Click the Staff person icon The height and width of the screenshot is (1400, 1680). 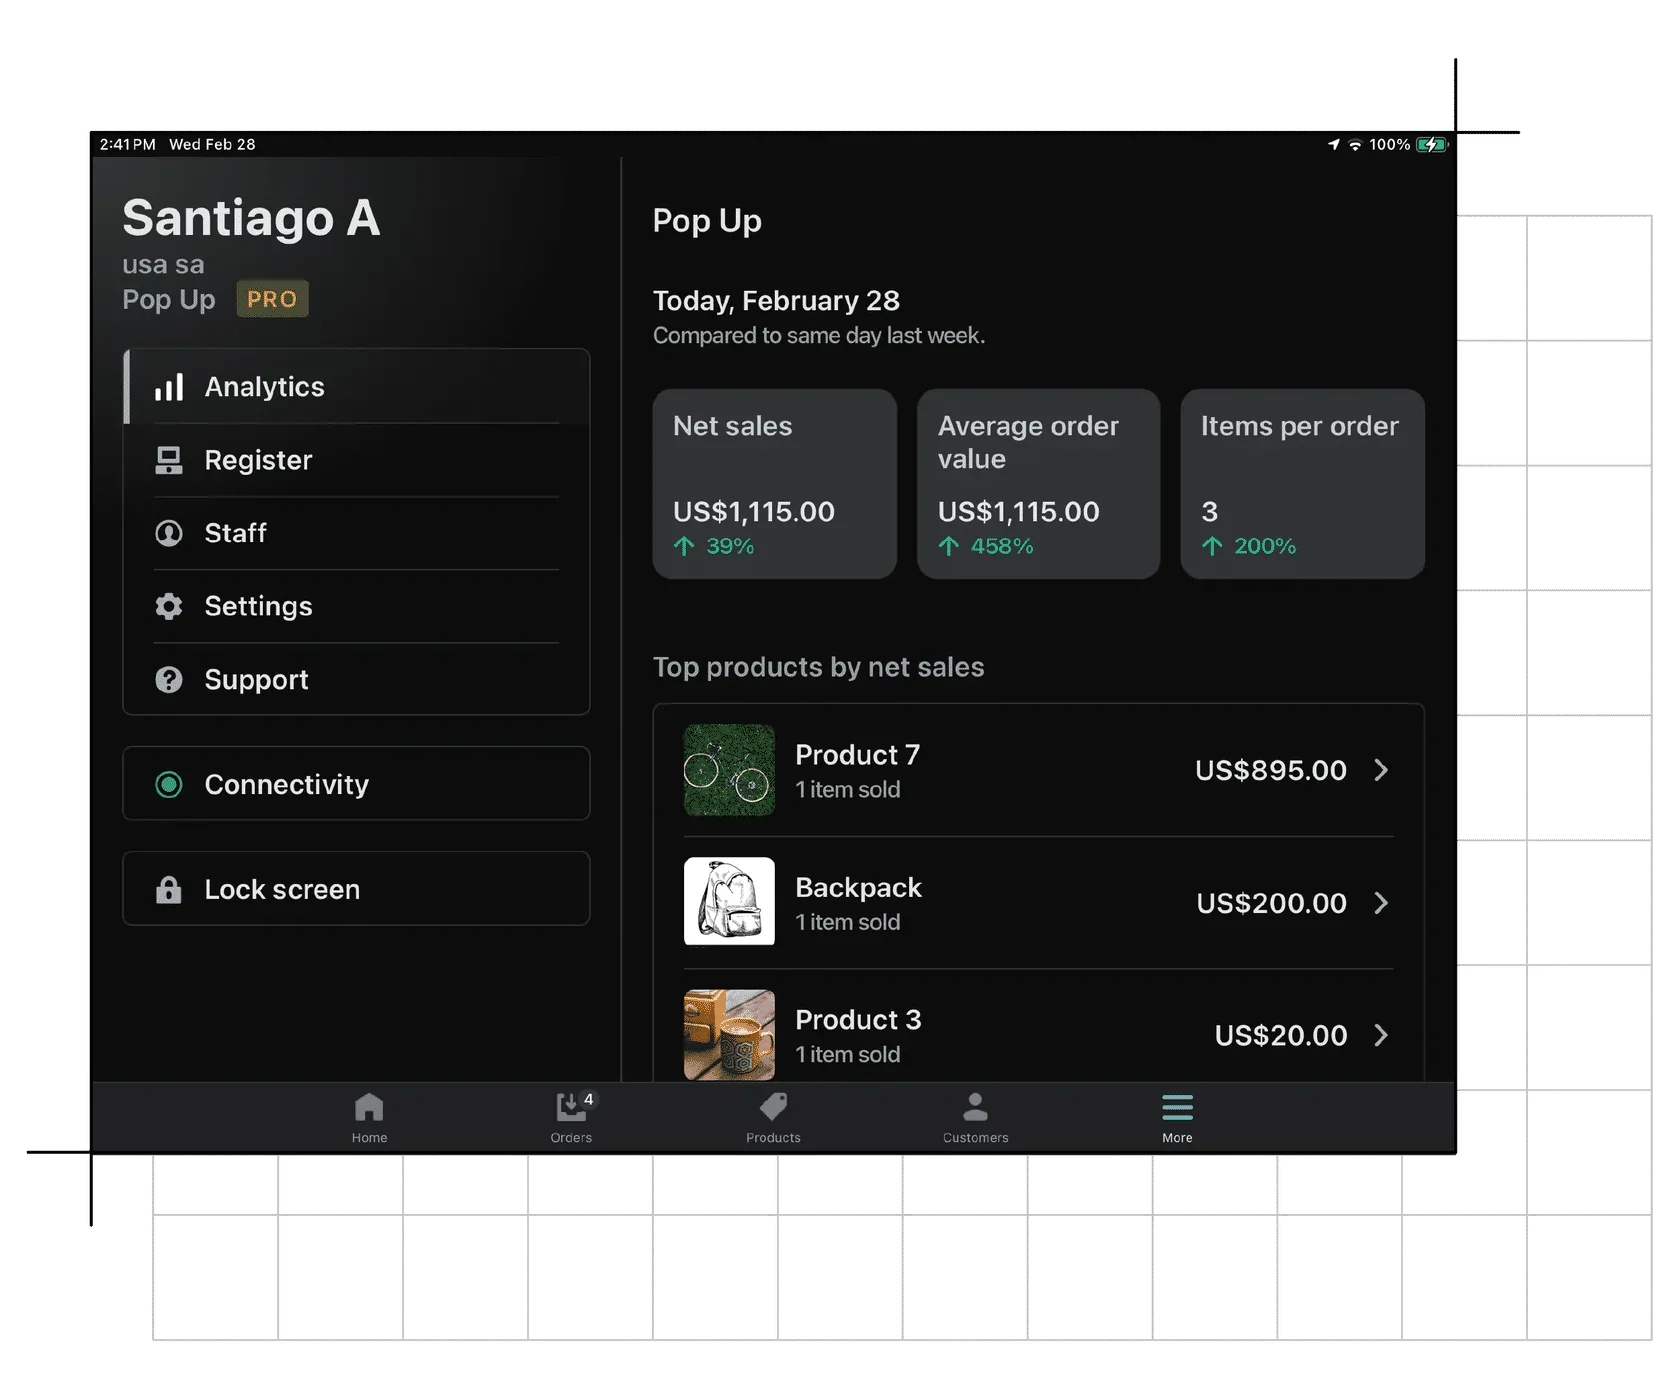[x=169, y=533]
